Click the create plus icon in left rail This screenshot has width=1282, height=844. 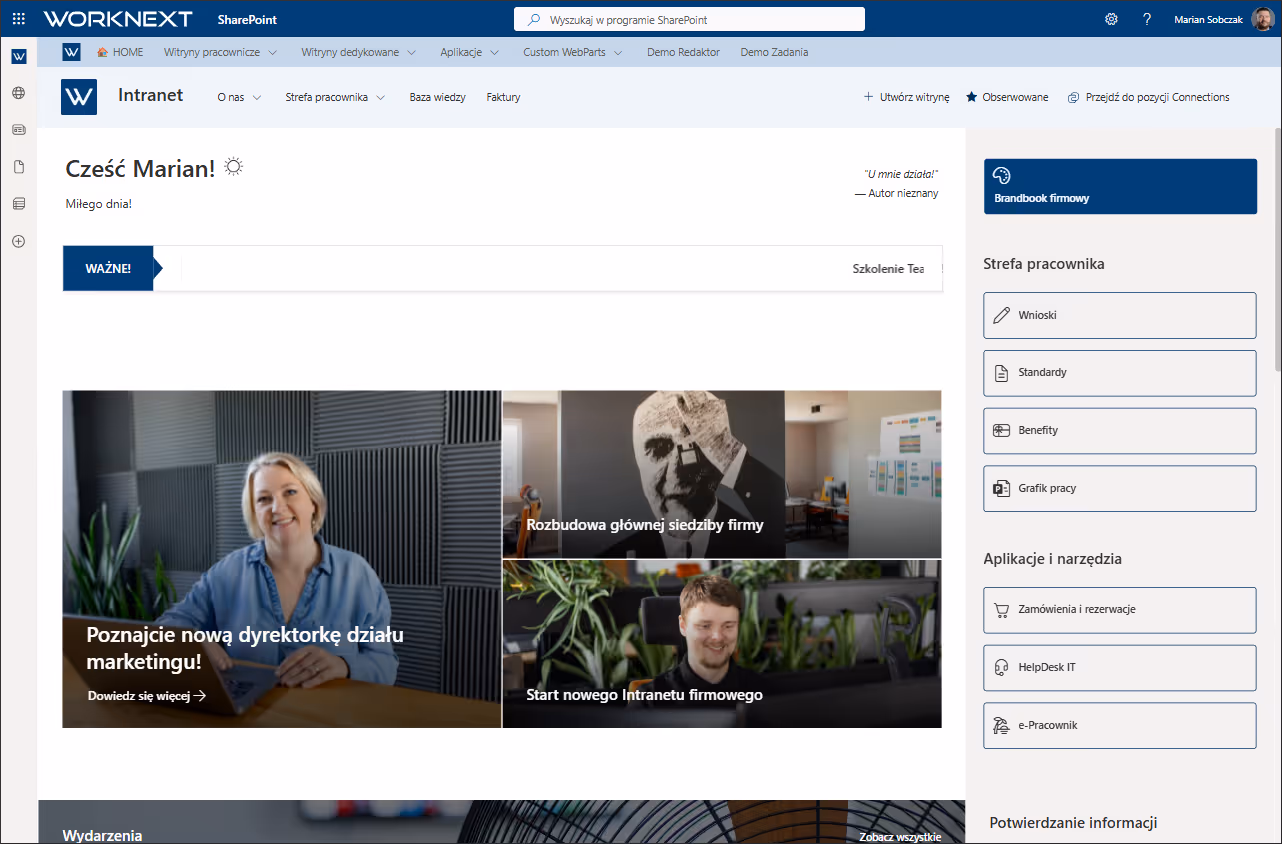(19, 241)
